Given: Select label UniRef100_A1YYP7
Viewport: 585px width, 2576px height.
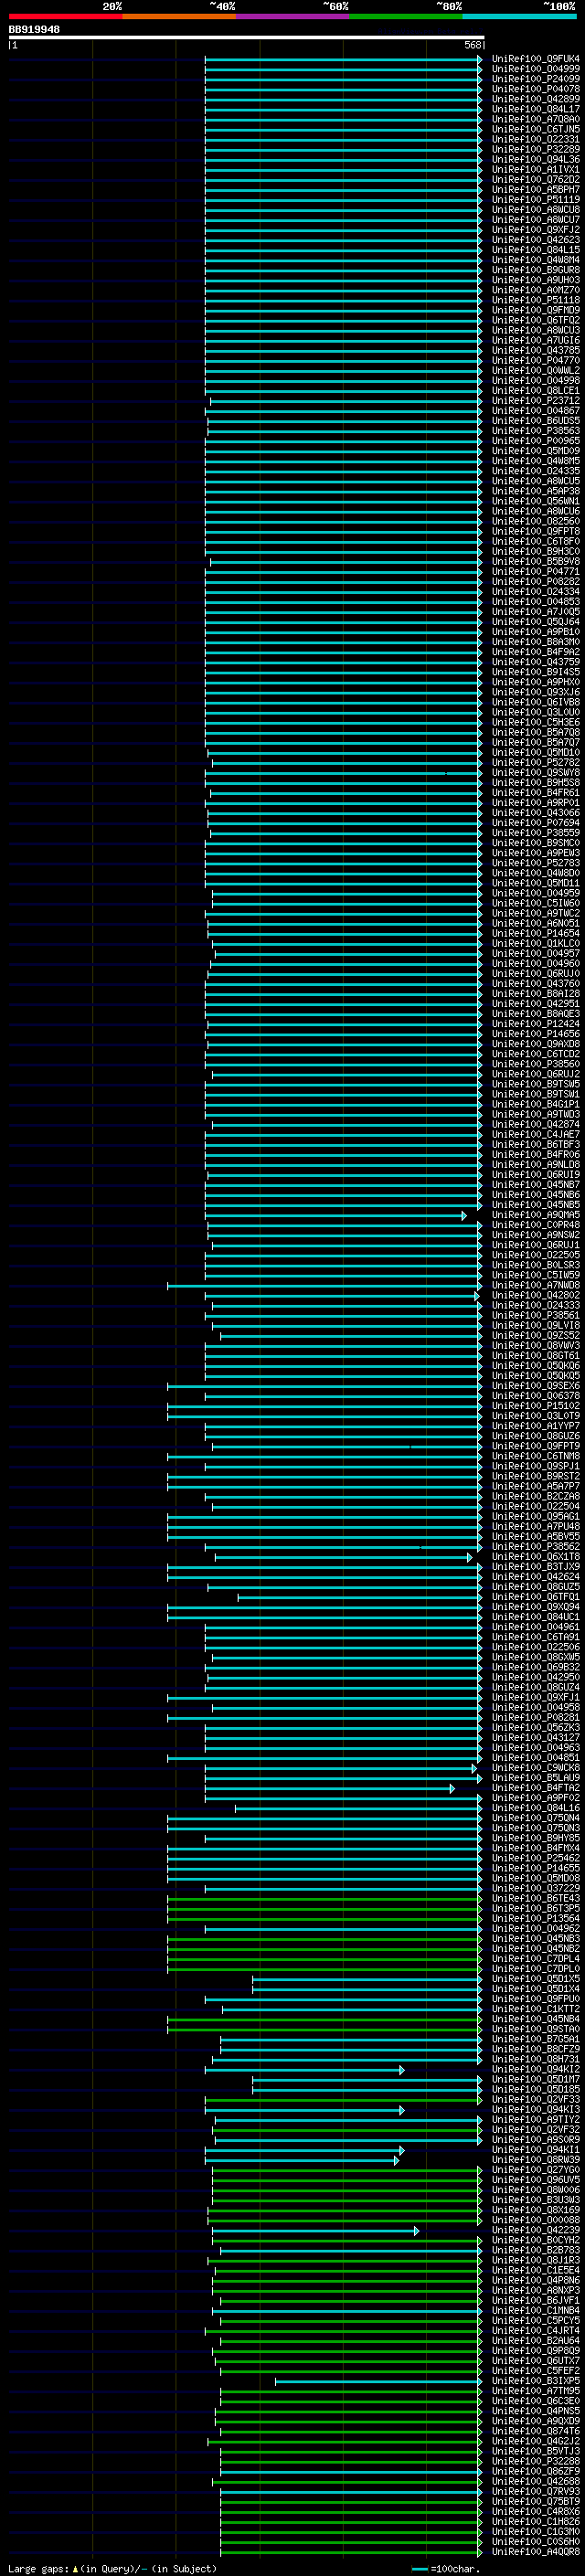Looking at the screenshot, I should (536, 1426).
